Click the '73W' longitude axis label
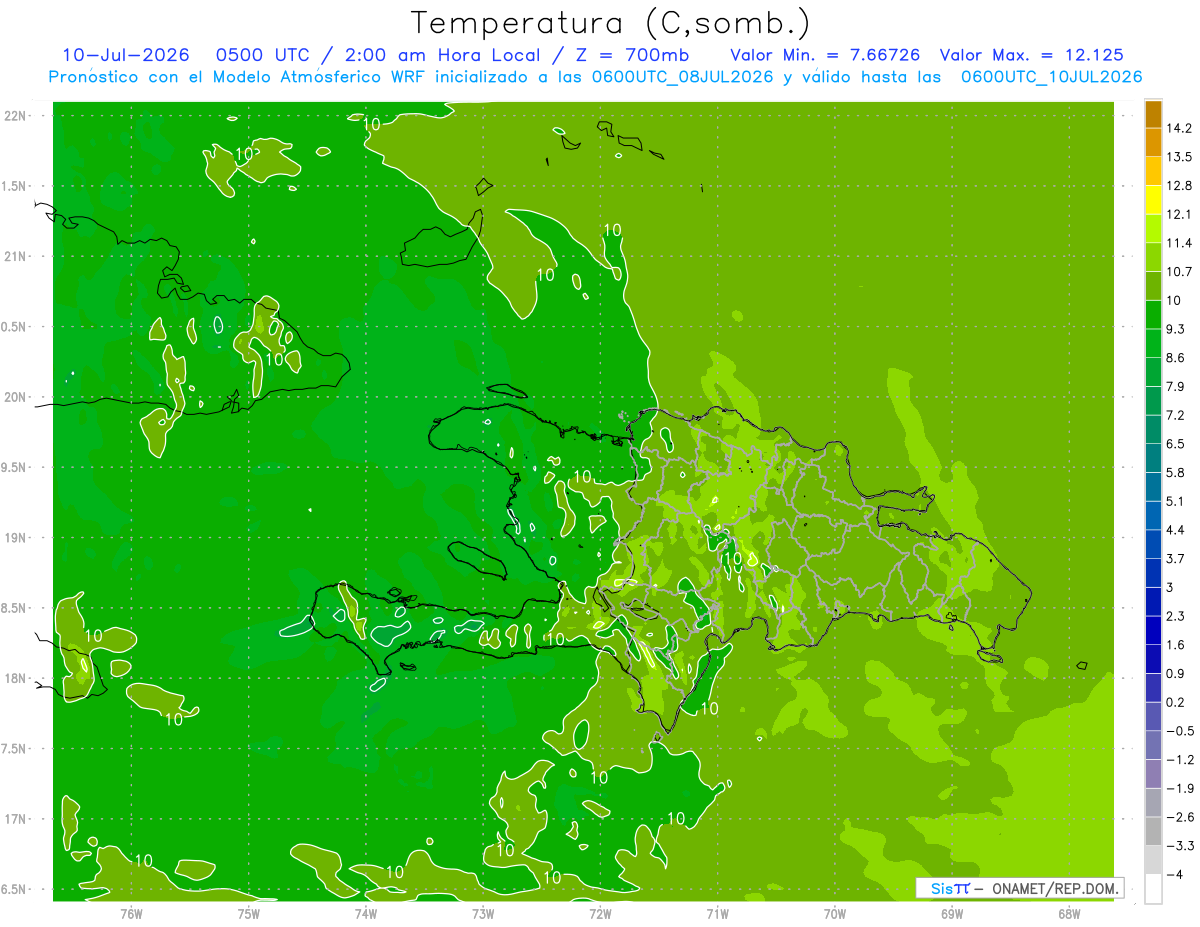 pos(483,915)
